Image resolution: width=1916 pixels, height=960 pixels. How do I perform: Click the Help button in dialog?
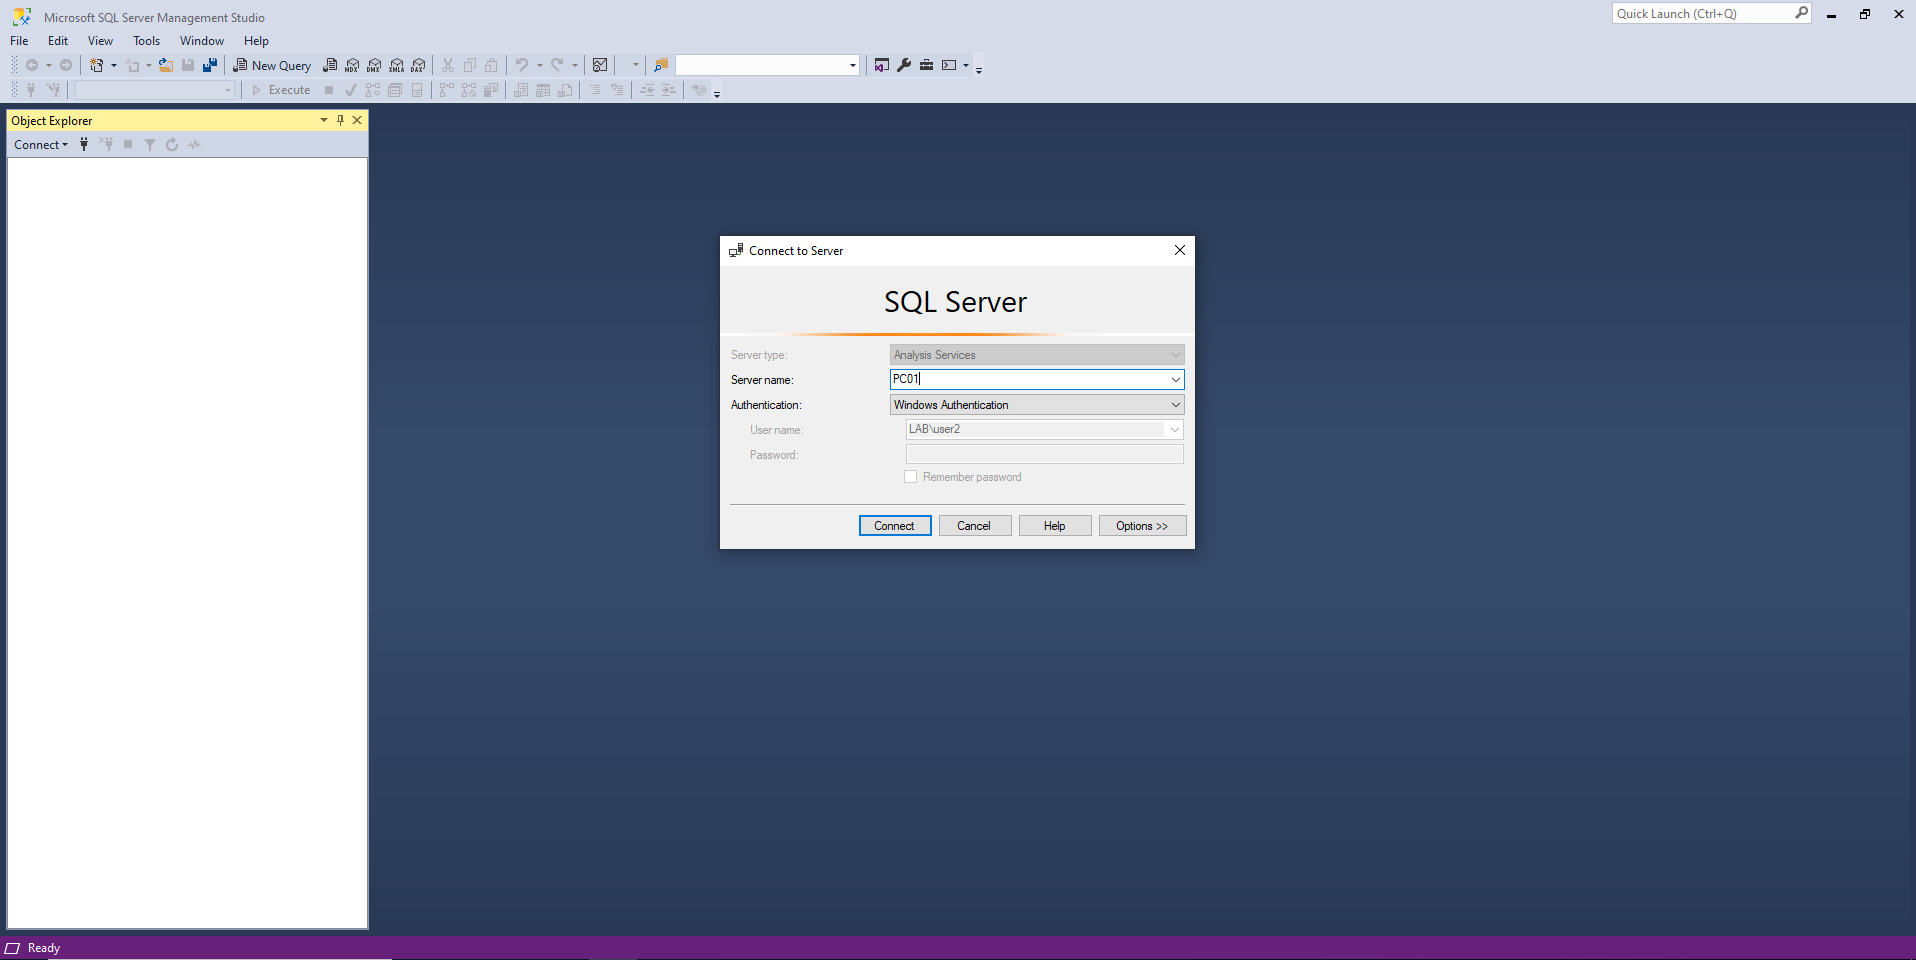click(x=1055, y=526)
